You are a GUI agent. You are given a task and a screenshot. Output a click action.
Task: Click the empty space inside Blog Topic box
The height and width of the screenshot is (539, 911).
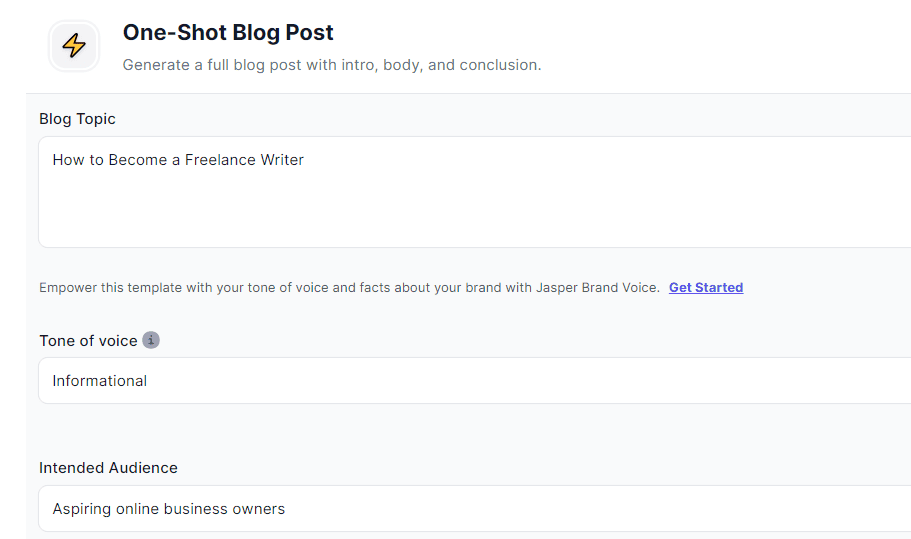click(500, 215)
